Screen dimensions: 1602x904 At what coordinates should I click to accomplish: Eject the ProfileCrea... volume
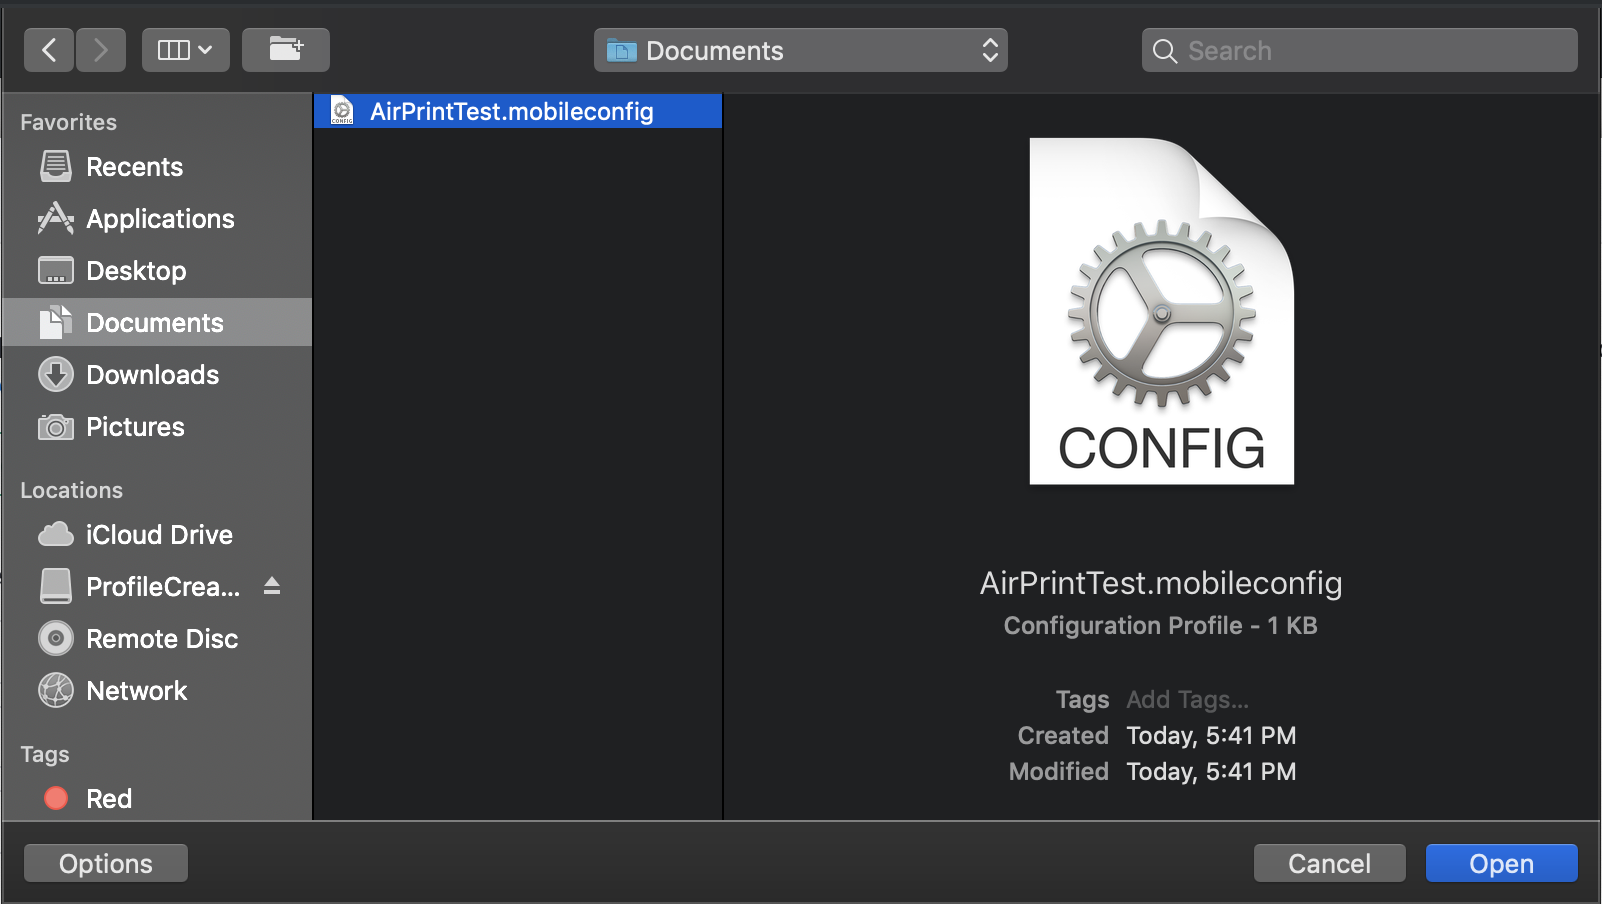(x=272, y=586)
